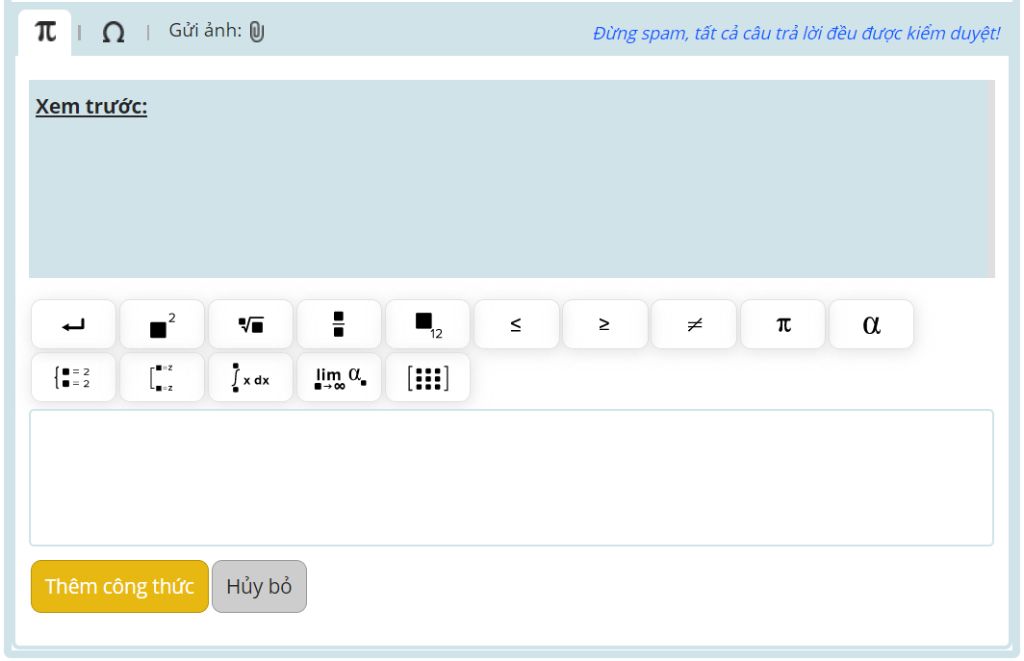1024x661 pixels.
Task: Insert the greater-than-or-equal sign
Action: coord(605,324)
